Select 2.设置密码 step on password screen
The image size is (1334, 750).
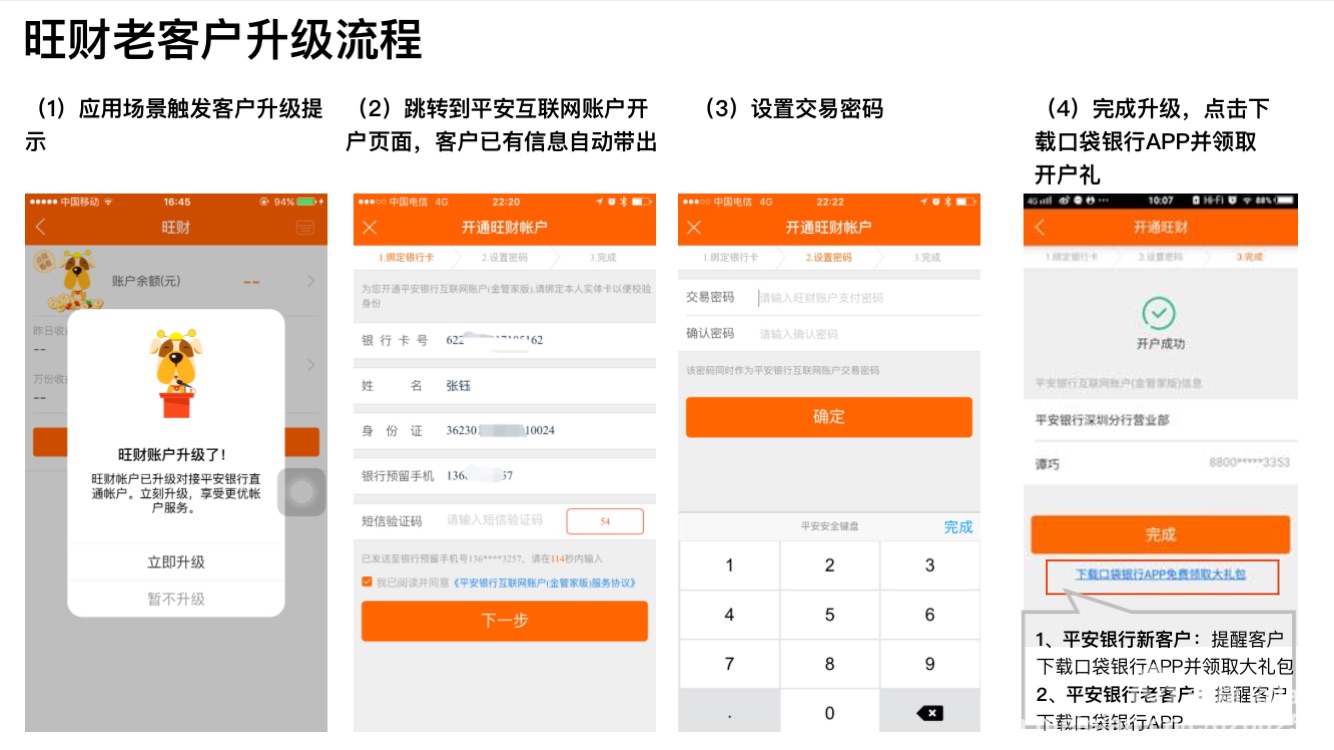point(828,258)
